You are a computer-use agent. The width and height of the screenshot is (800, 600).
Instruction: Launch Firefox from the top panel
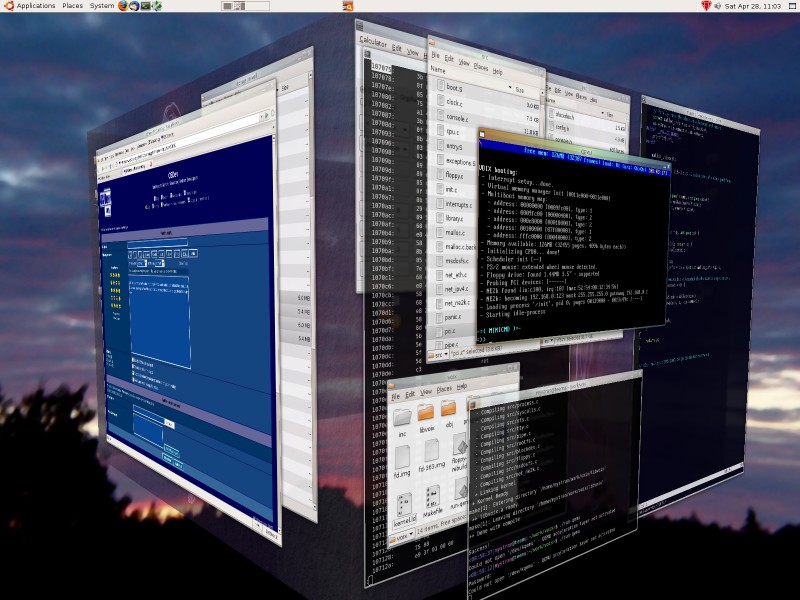122,6
